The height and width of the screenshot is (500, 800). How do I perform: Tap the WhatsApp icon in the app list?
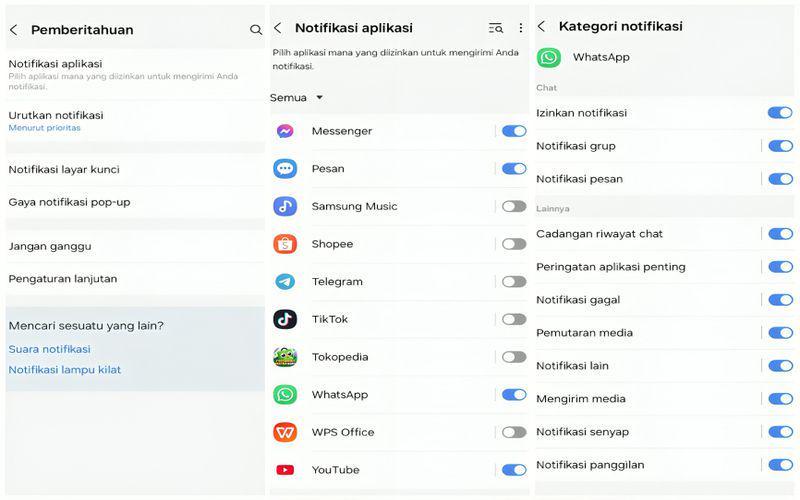tap(285, 395)
